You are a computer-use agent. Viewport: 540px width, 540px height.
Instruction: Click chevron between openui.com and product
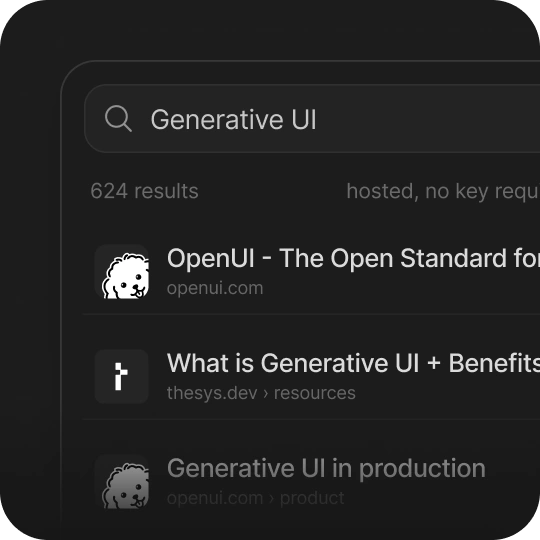tap(271, 499)
